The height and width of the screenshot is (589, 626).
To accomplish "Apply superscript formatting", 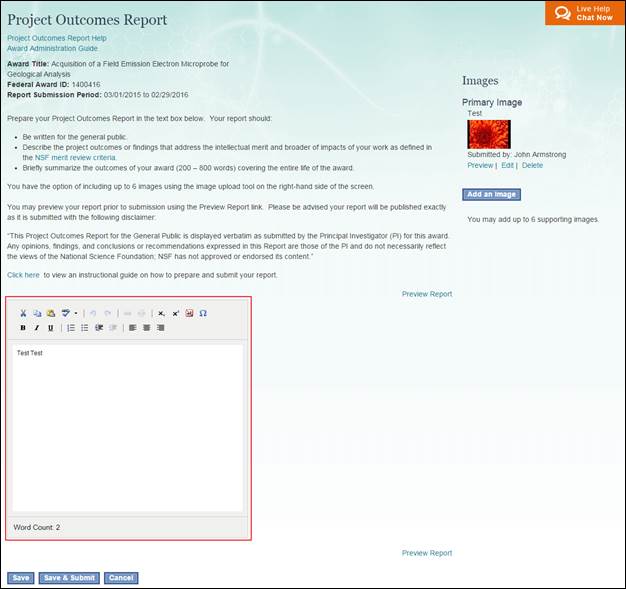I will pos(176,313).
